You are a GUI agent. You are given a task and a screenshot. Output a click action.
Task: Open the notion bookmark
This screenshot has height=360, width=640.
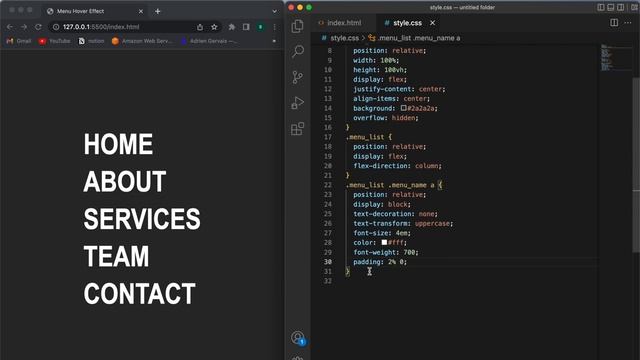(91, 41)
